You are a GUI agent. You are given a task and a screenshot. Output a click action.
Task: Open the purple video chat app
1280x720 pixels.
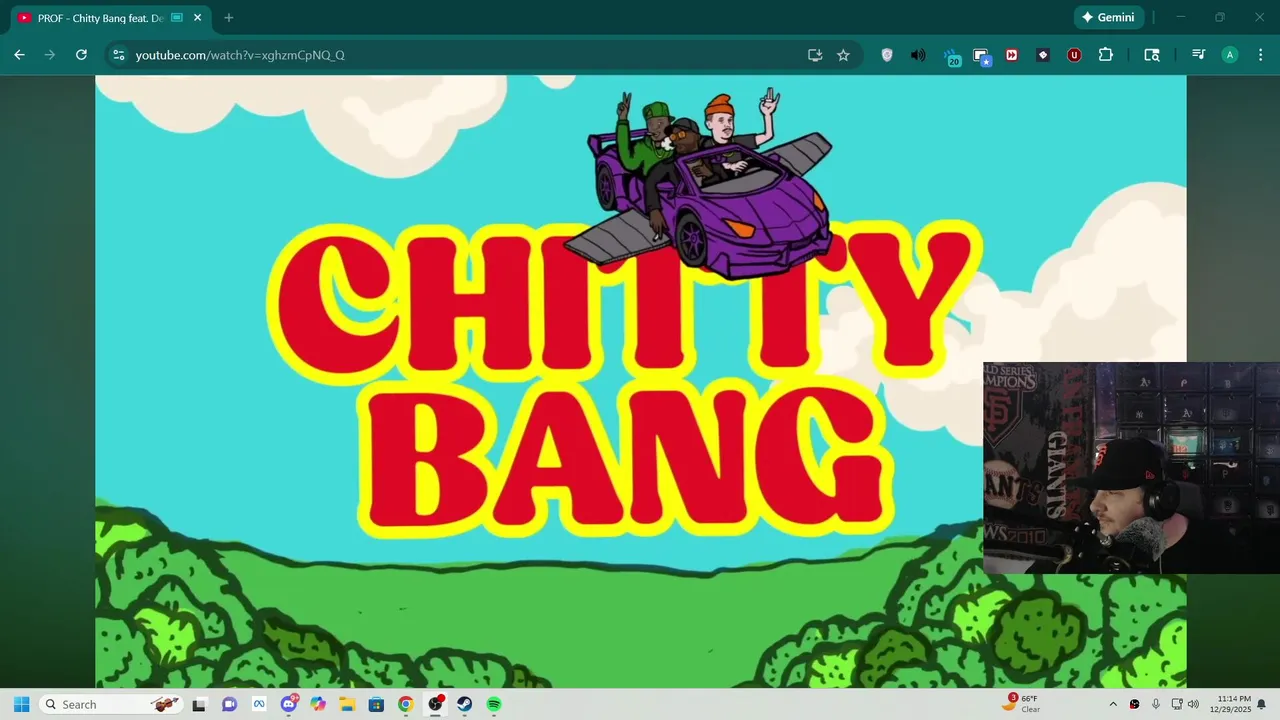229,704
